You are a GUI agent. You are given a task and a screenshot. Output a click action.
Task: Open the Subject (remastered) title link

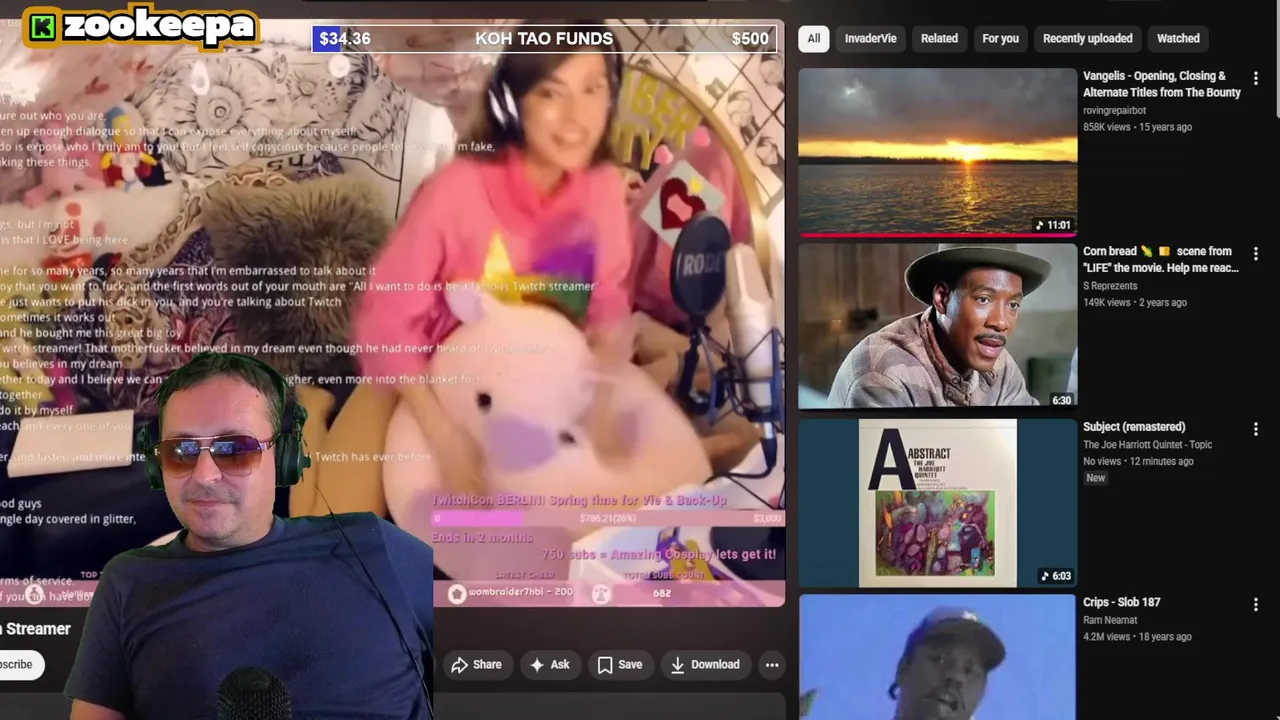1134,427
